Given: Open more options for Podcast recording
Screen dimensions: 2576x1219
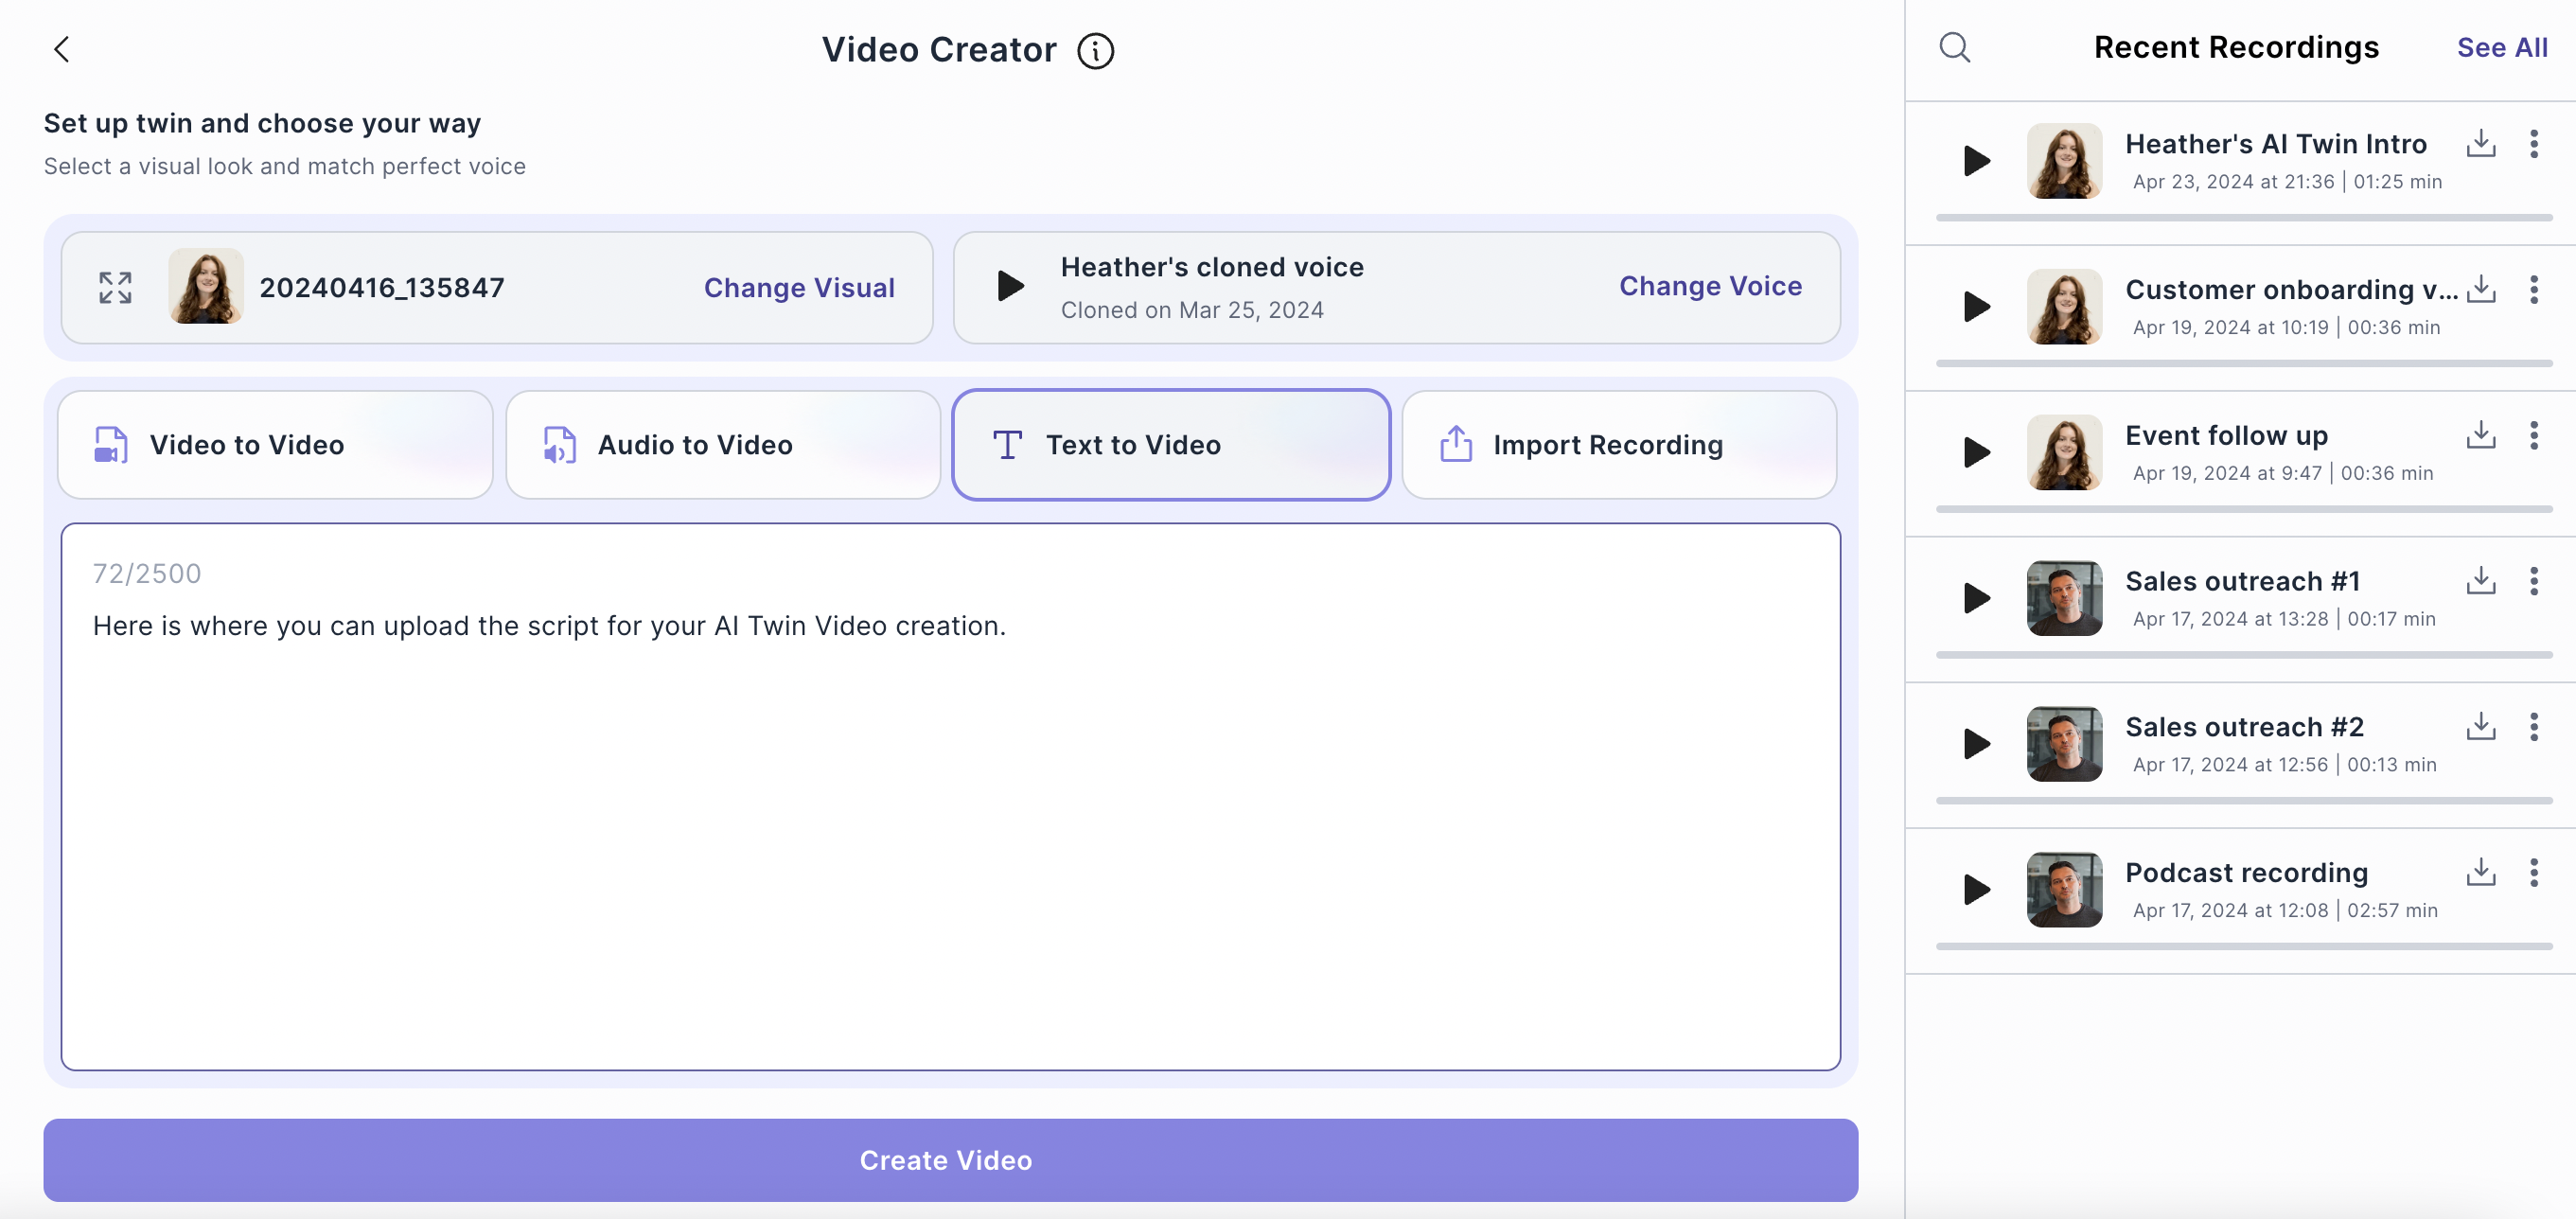Looking at the screenshot, I should [x=2533, y=872].
